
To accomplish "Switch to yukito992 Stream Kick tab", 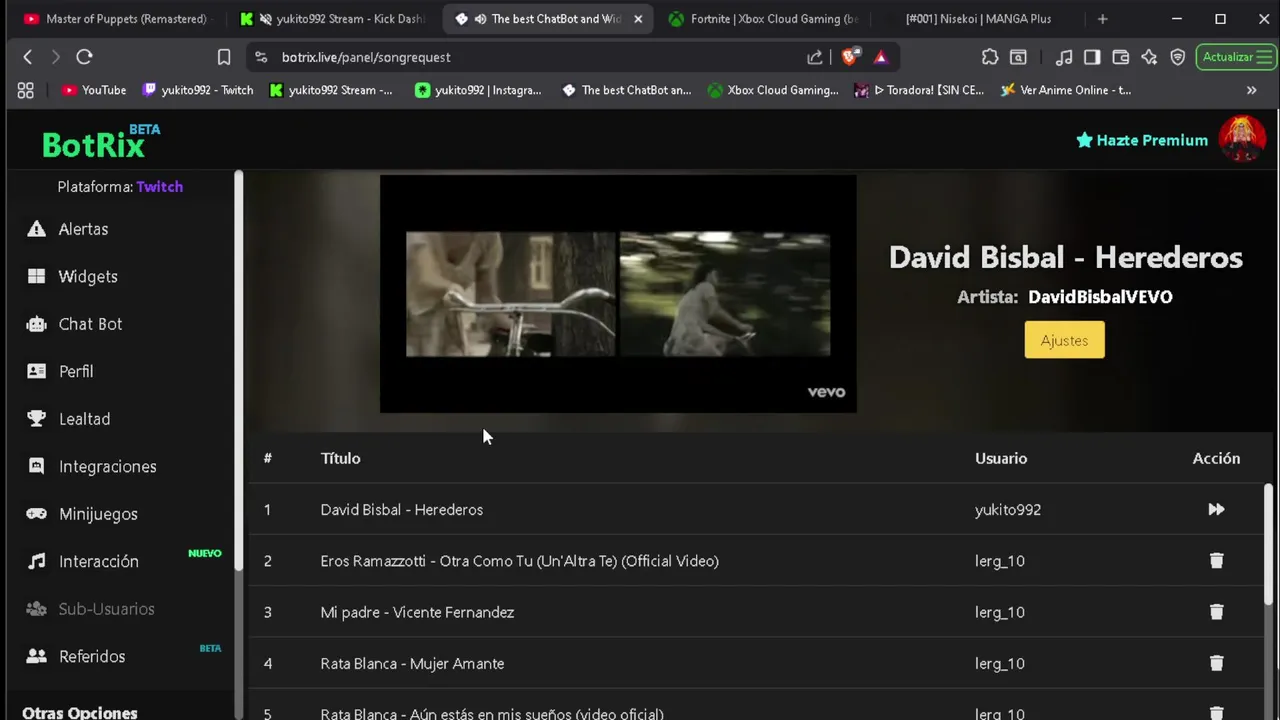I will coord(333,19).
